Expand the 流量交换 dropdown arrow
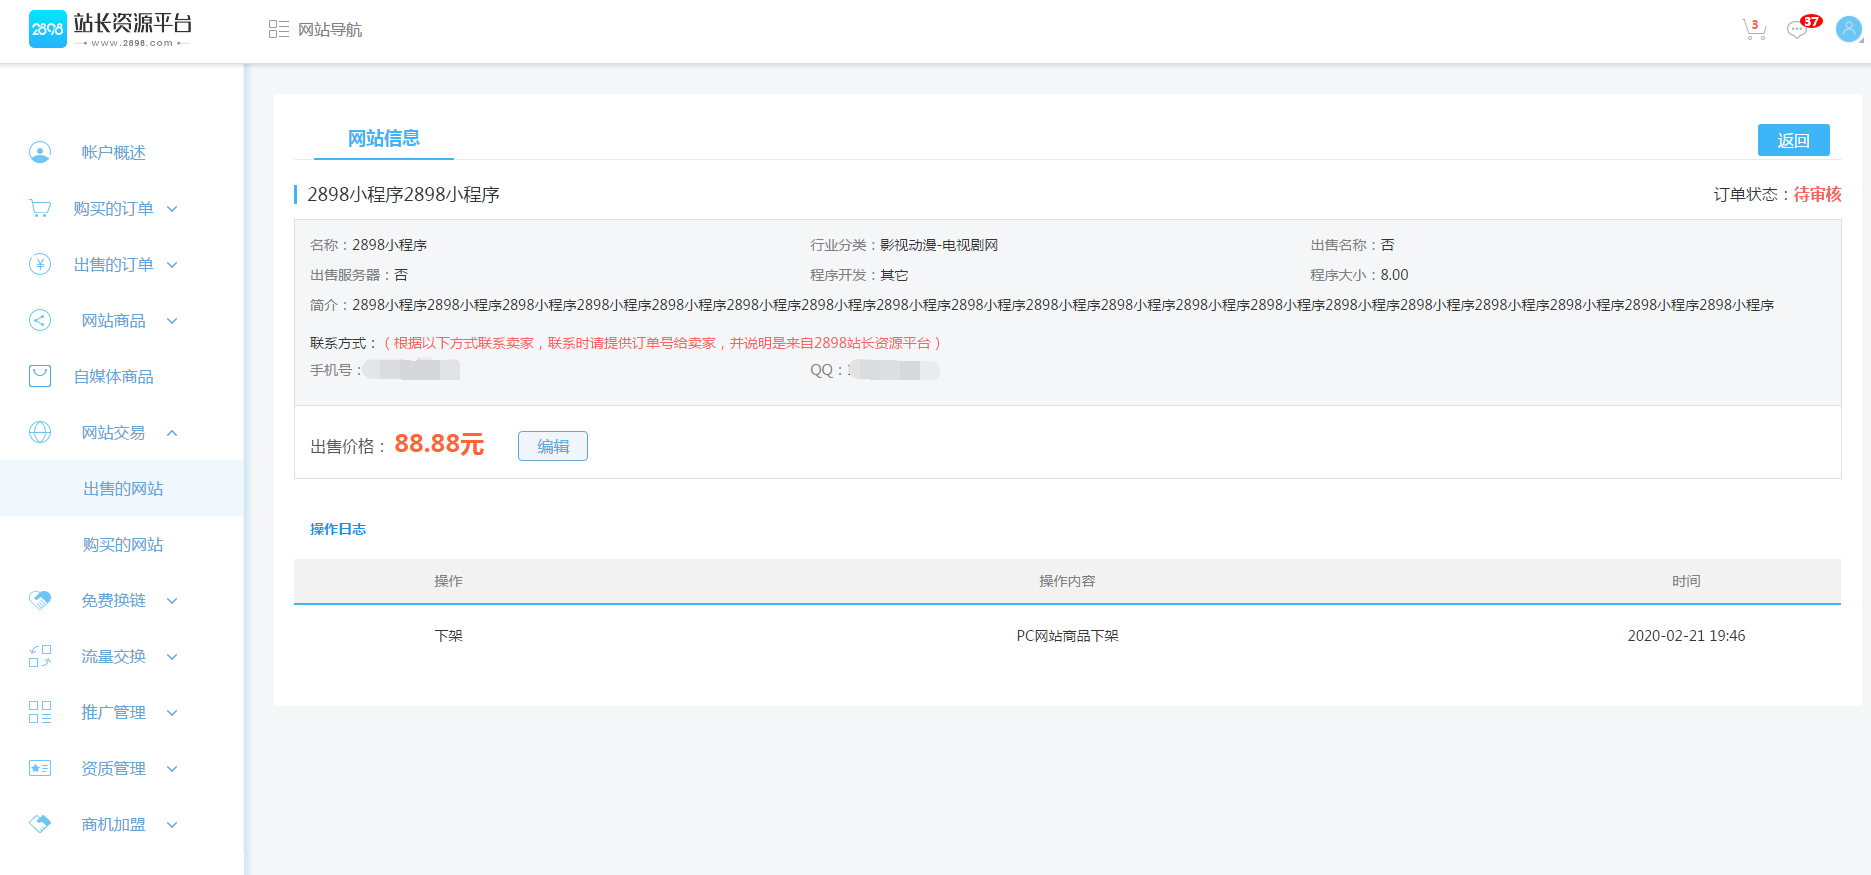Screen dimensions: 1871x875 tap(172, 657)
